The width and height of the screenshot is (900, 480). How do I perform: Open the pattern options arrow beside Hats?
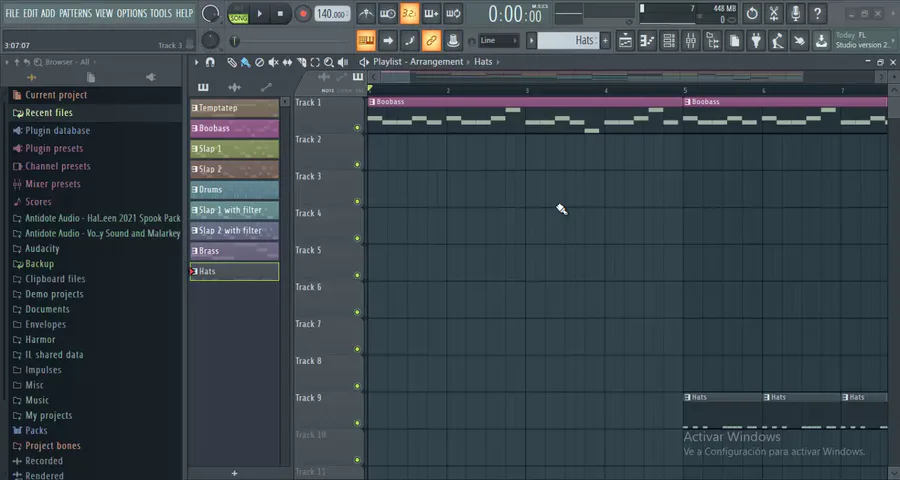pyautogui.click(x=532, y=41)
